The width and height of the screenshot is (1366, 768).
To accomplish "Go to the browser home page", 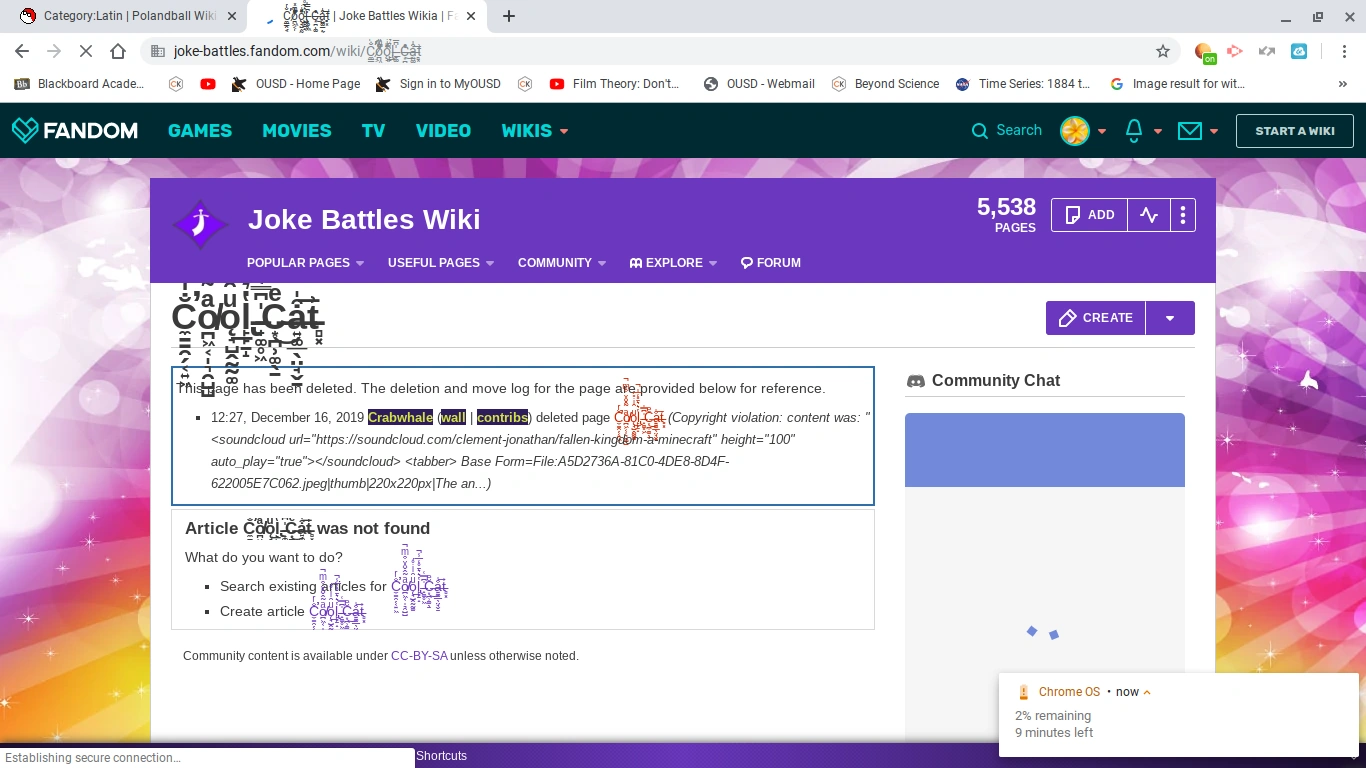I will (x=118, y=51).
